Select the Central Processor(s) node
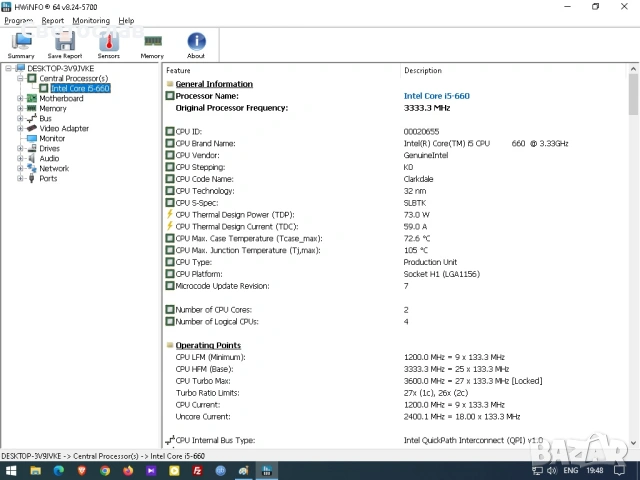640x480 pixels. click(73, 78)
